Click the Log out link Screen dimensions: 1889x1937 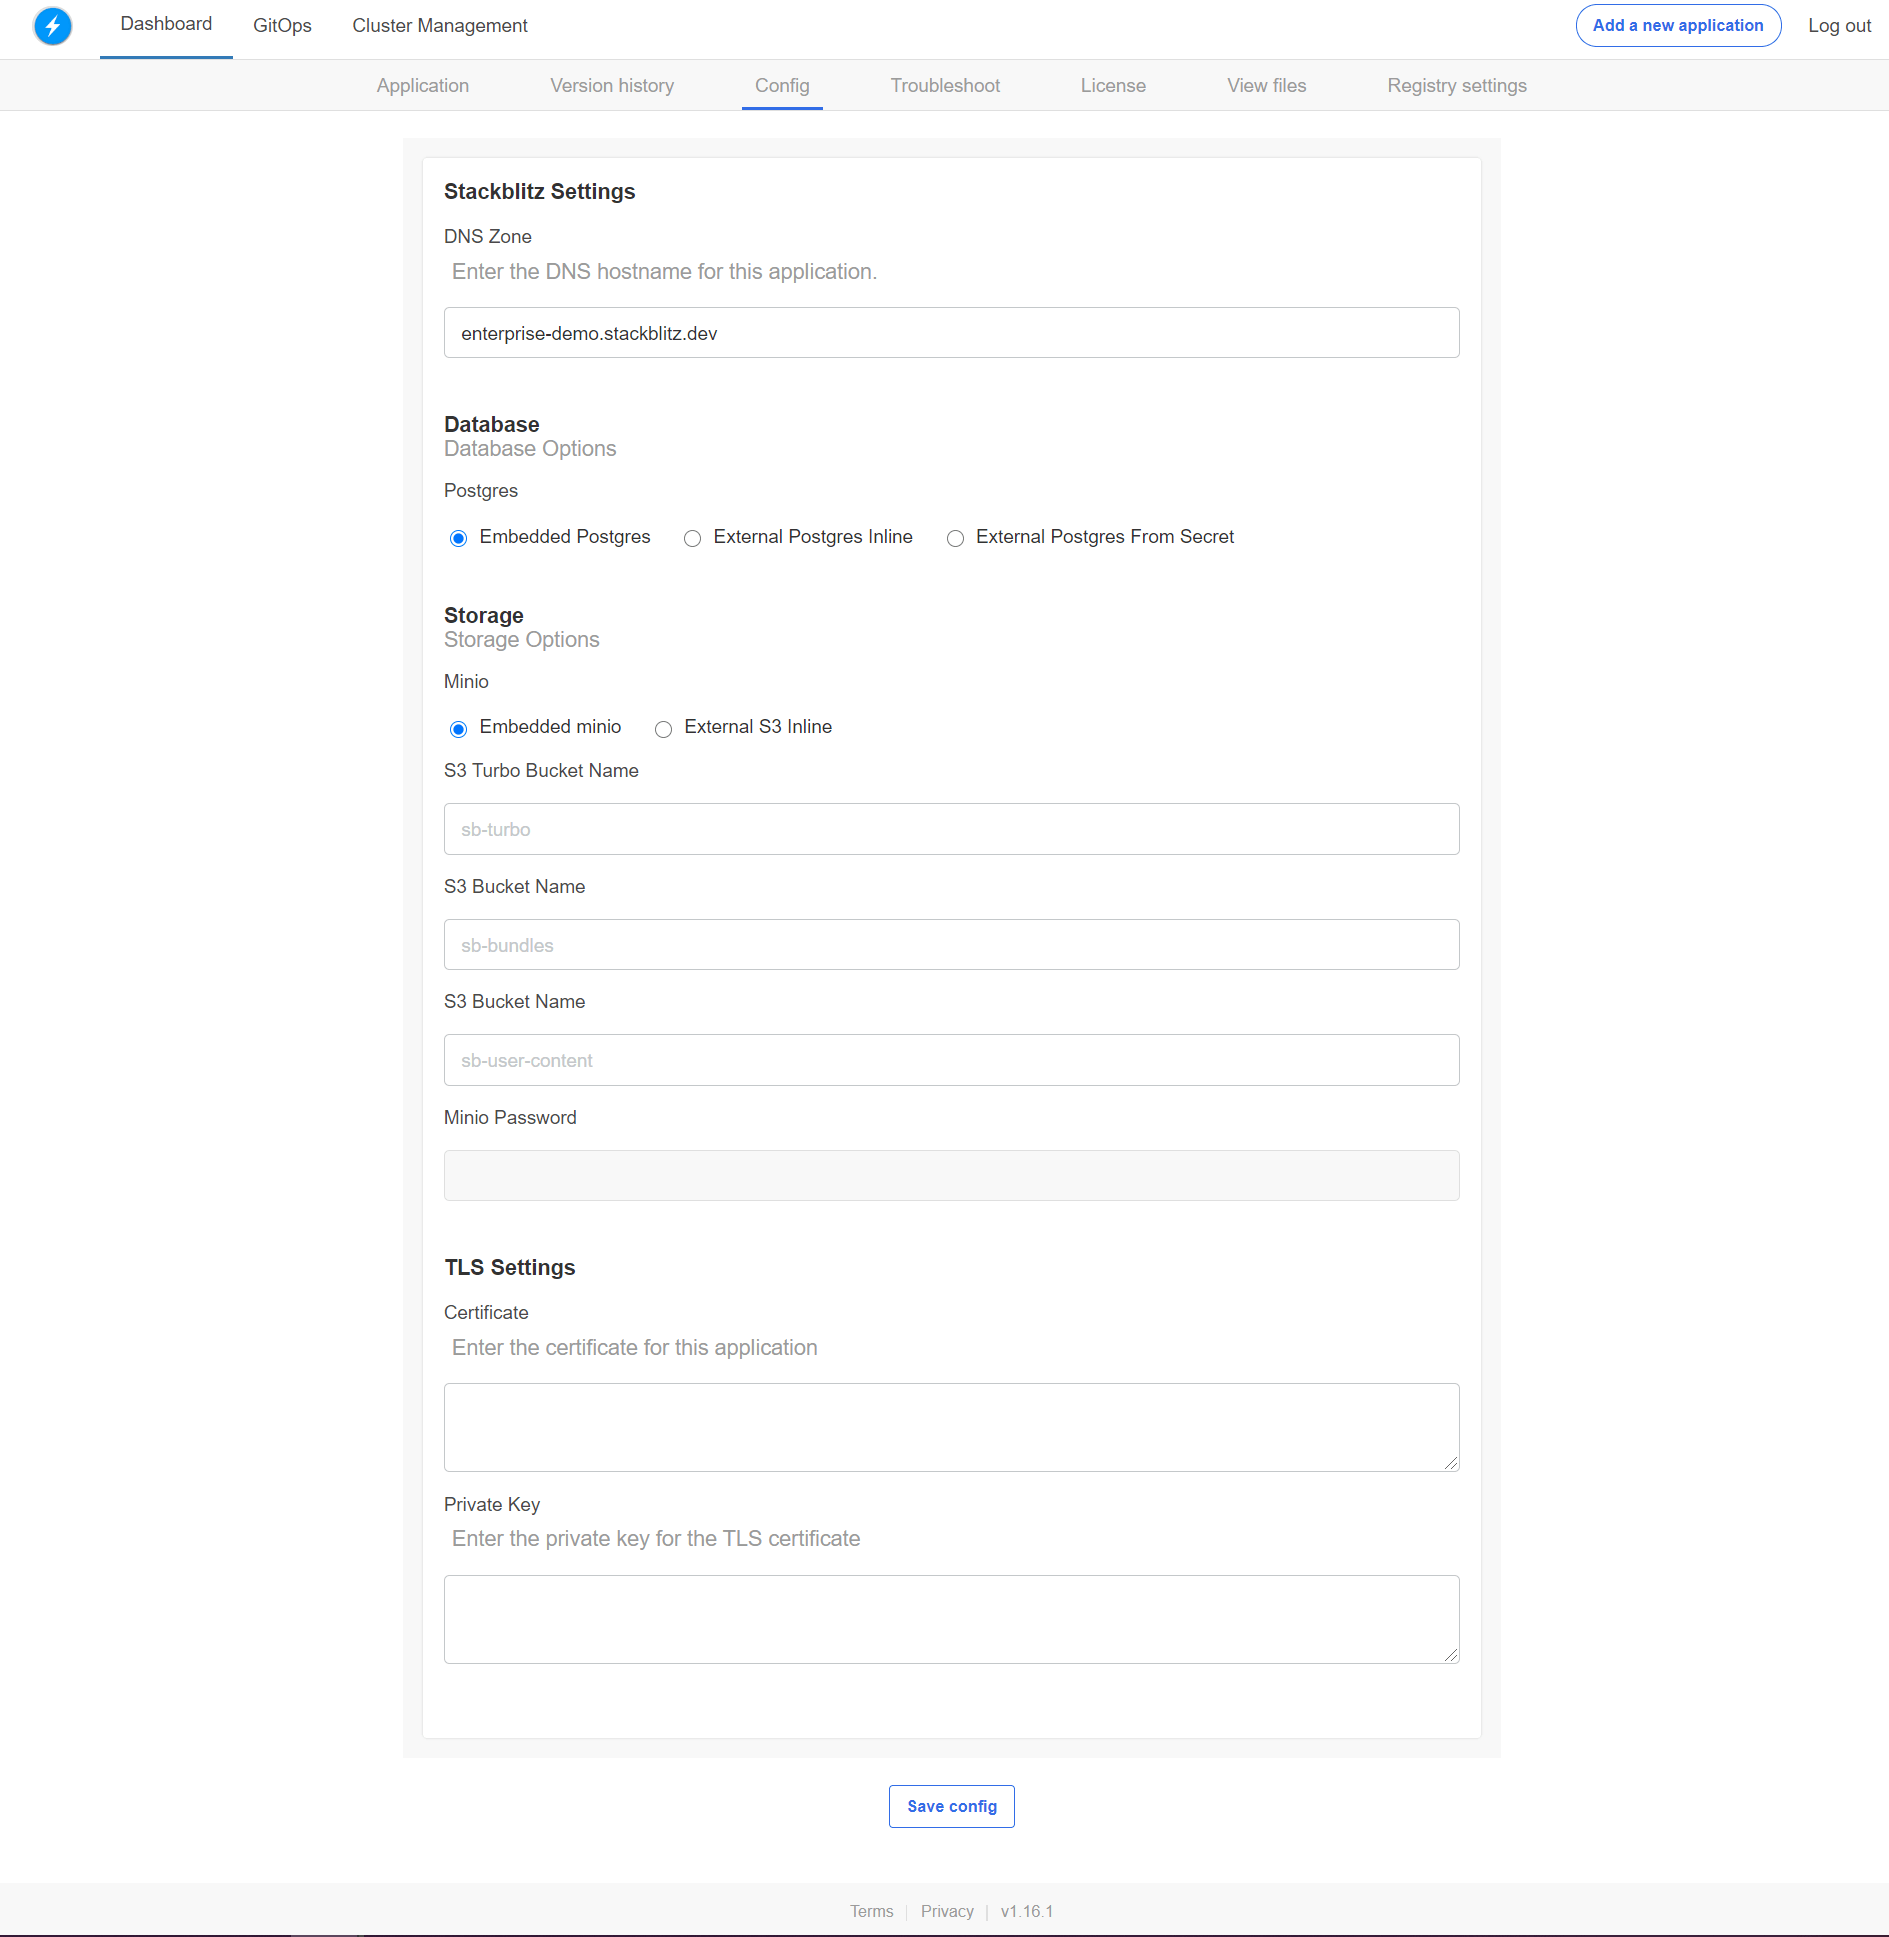pos(1838,26)
